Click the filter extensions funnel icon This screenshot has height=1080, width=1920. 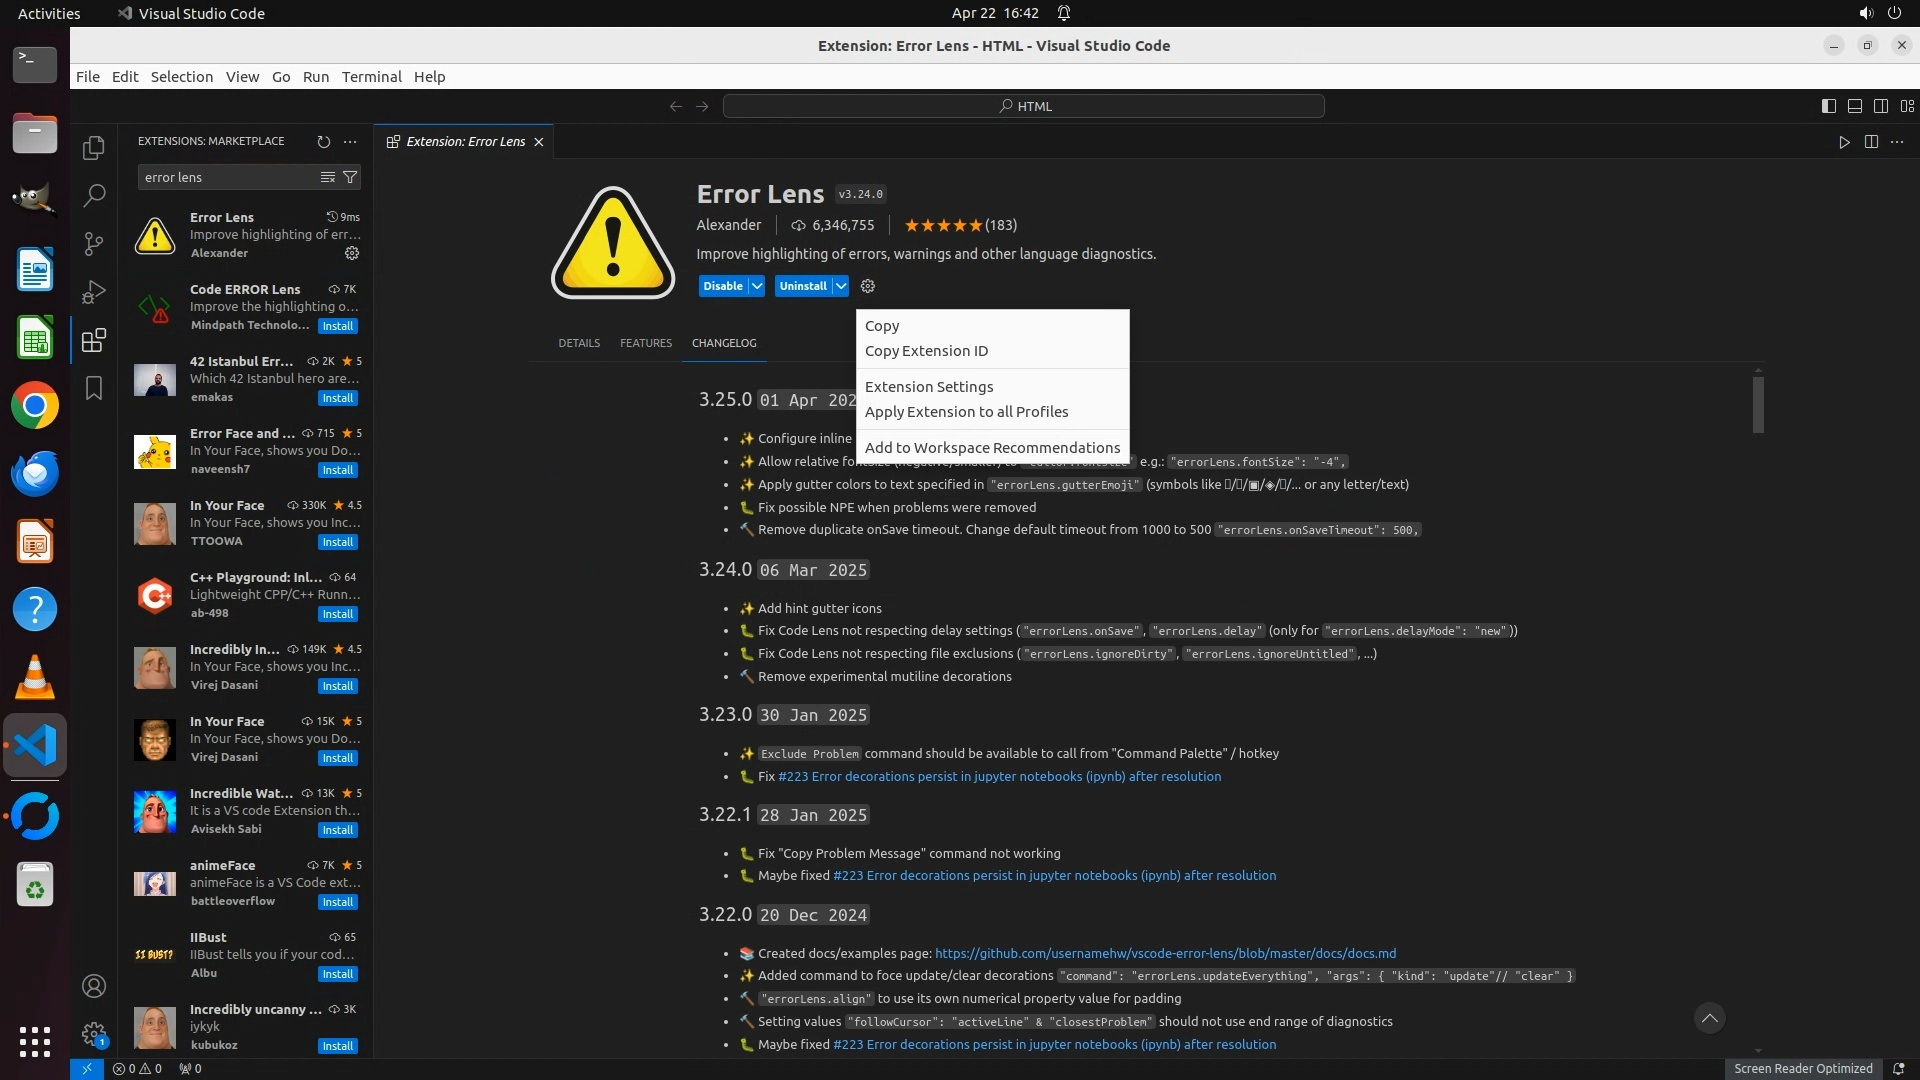(350, 177)
